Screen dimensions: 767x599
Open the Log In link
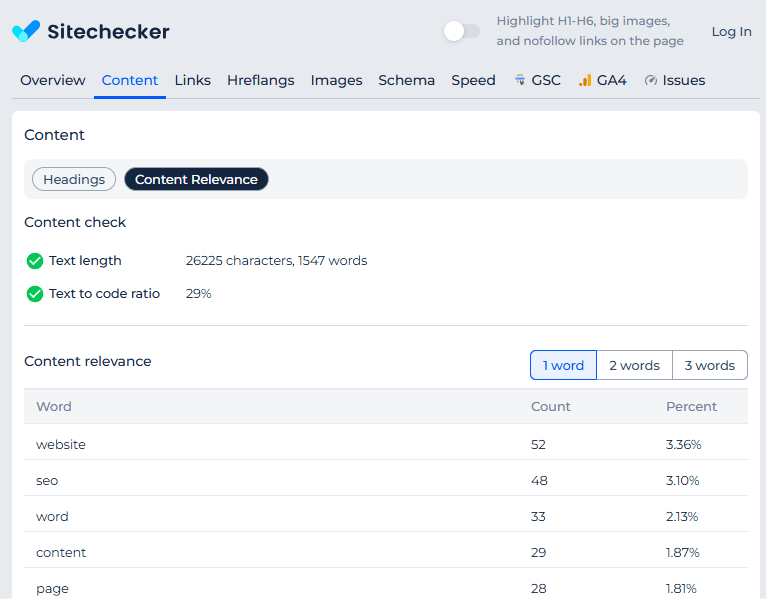[731, 32]
